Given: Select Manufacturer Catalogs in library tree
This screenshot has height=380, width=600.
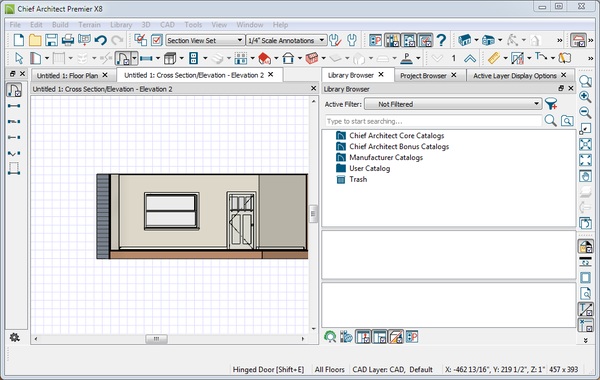Looking at the screenshot, I should coord(386,157).
